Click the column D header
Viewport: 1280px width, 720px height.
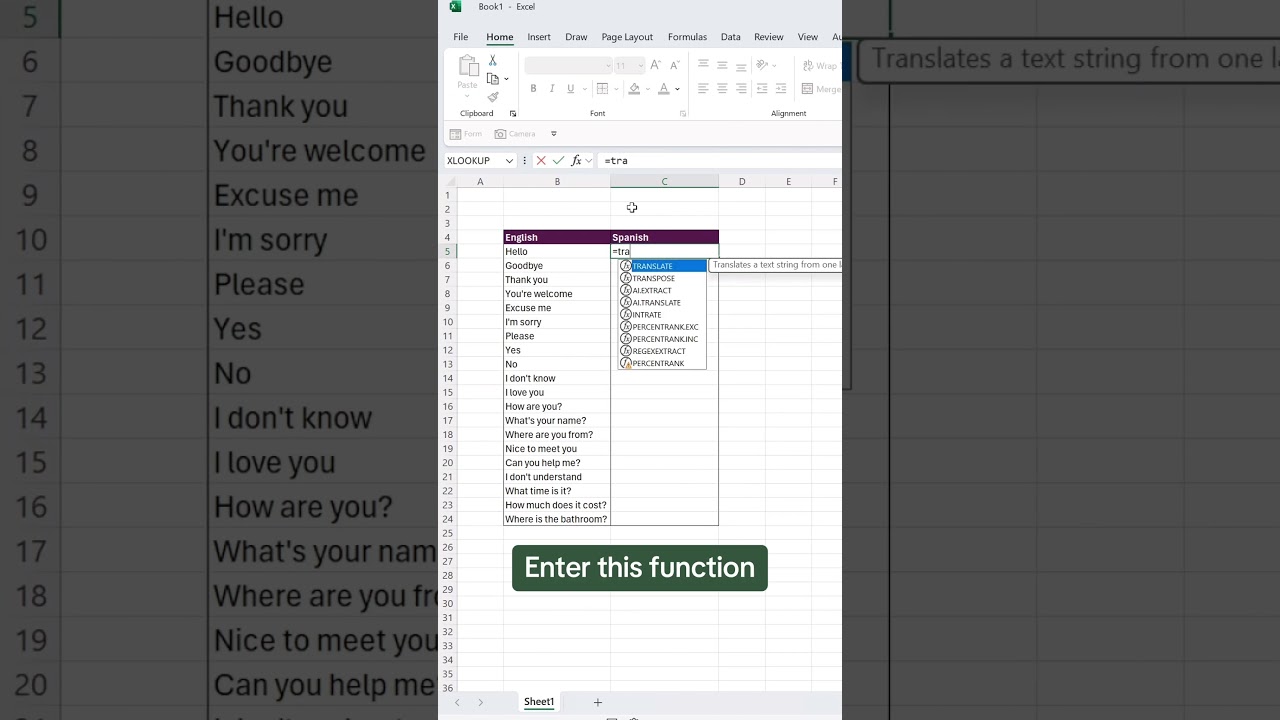click(742, 181)
